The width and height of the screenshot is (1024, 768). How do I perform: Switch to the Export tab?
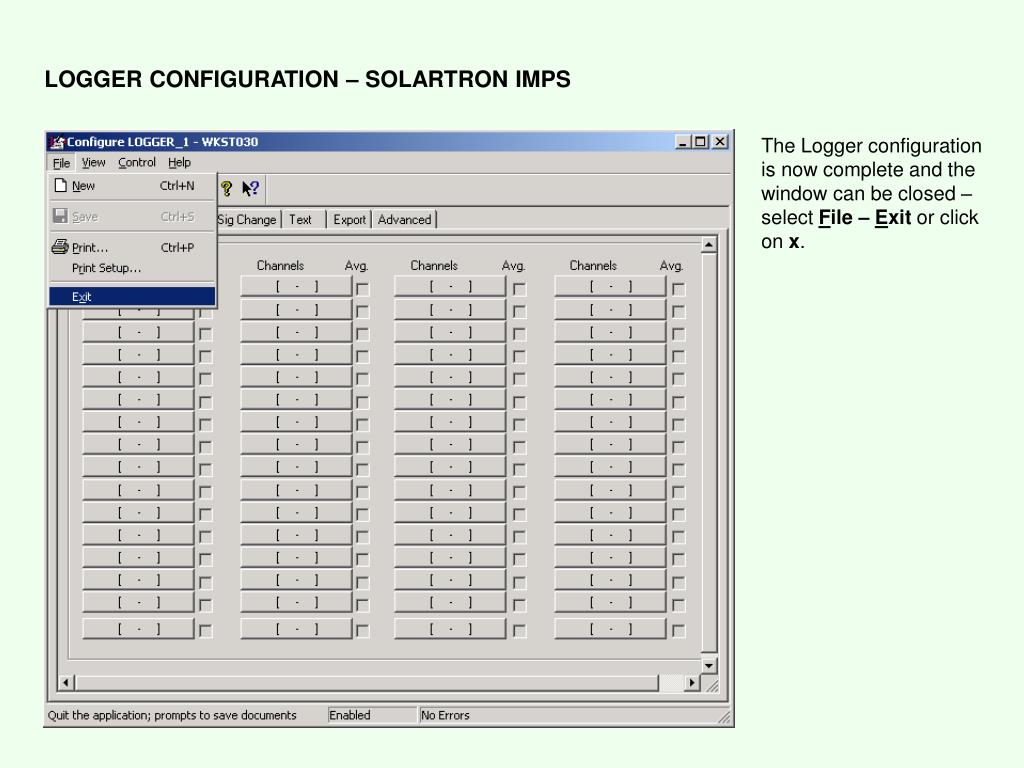point(349,219)
